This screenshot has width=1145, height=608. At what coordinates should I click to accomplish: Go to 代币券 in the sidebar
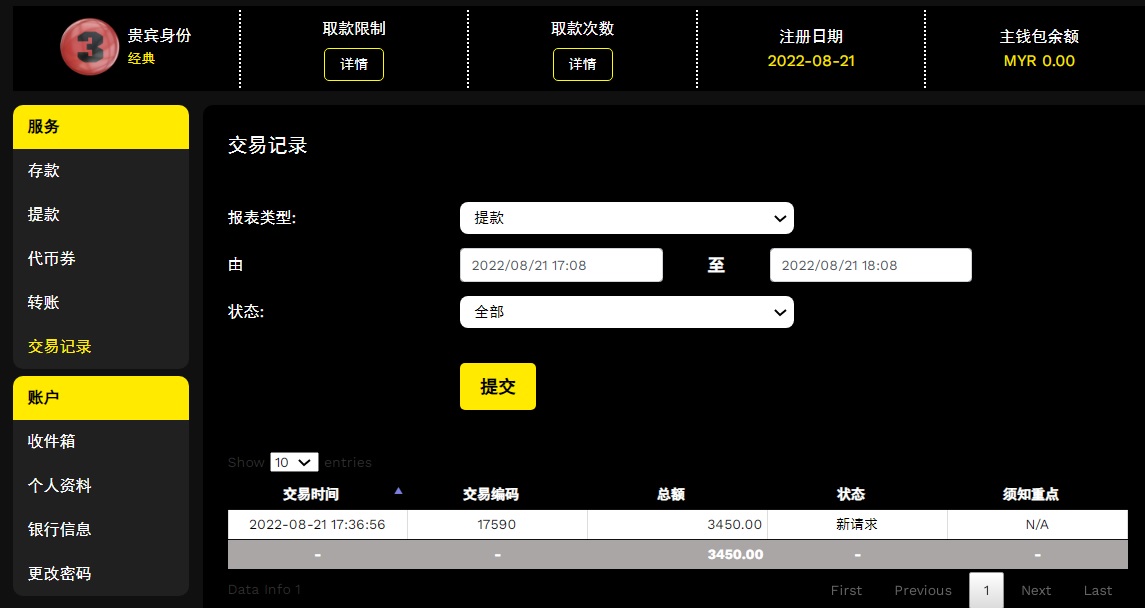[x=52, y=259]
